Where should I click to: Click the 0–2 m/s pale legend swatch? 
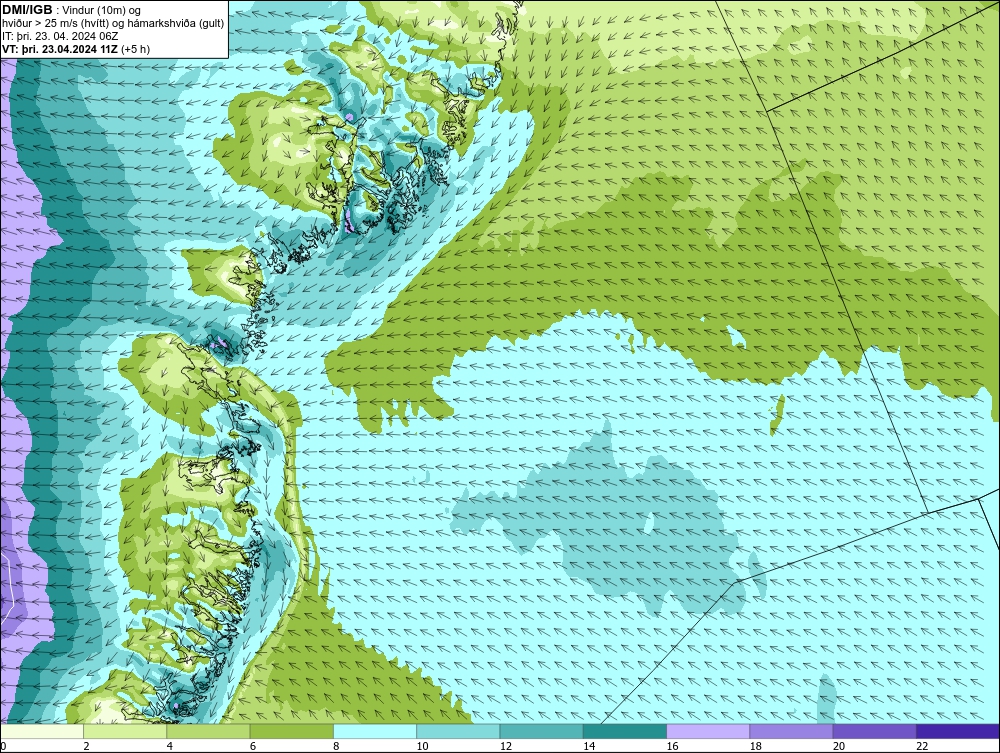click(x=42, y=731)
